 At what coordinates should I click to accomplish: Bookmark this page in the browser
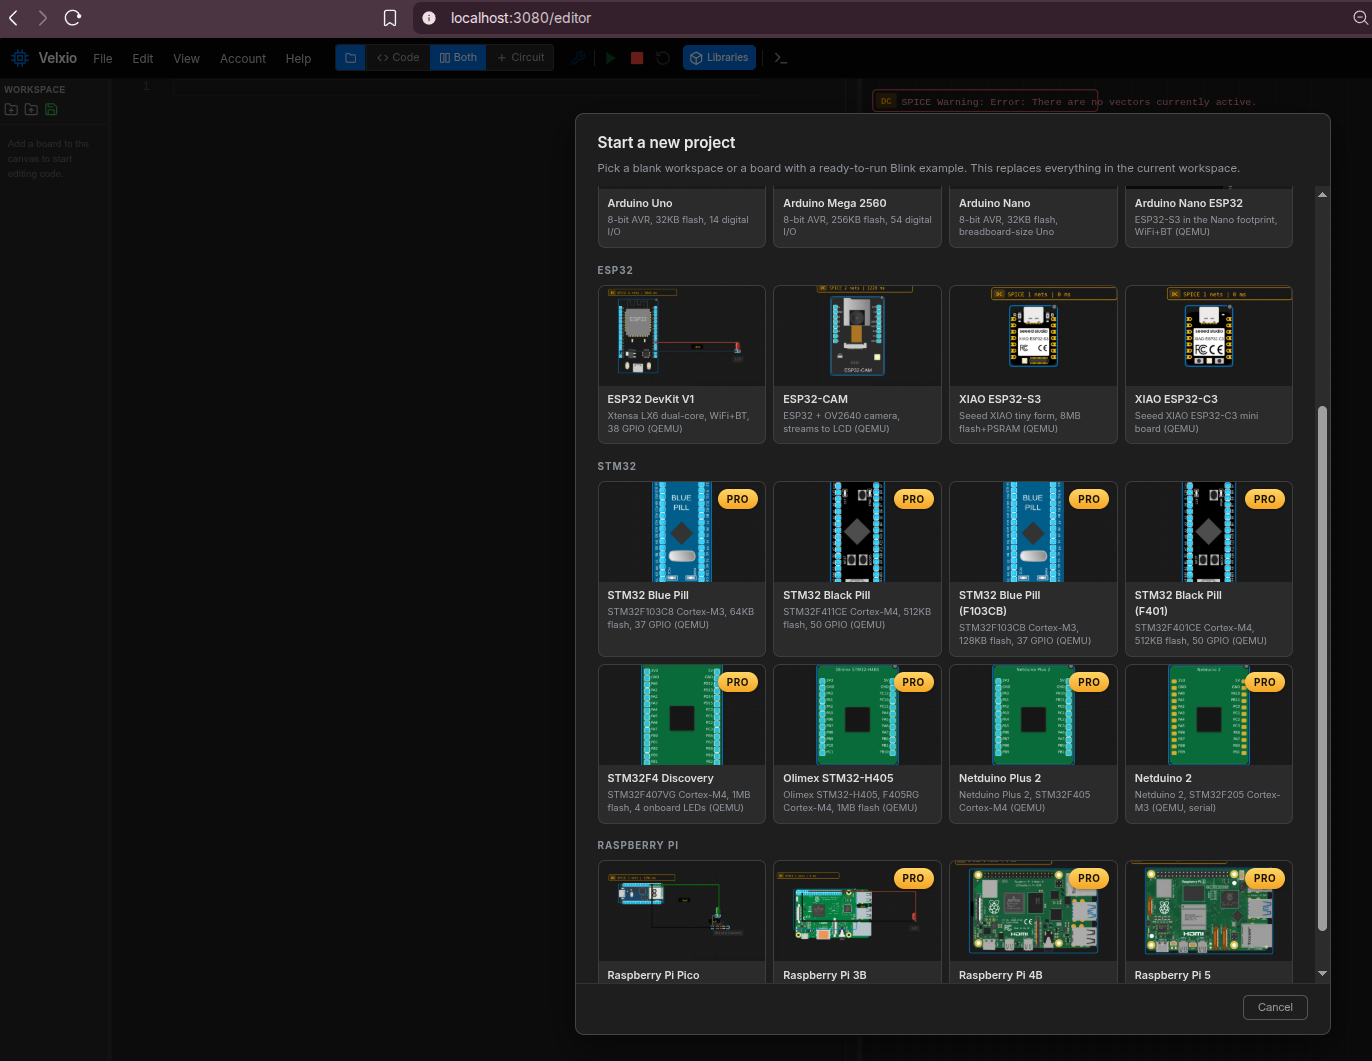(390, 18)
